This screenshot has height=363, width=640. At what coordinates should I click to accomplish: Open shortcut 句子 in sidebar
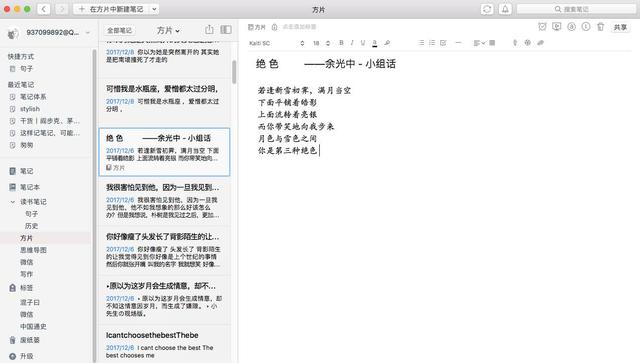click(26, 69)
